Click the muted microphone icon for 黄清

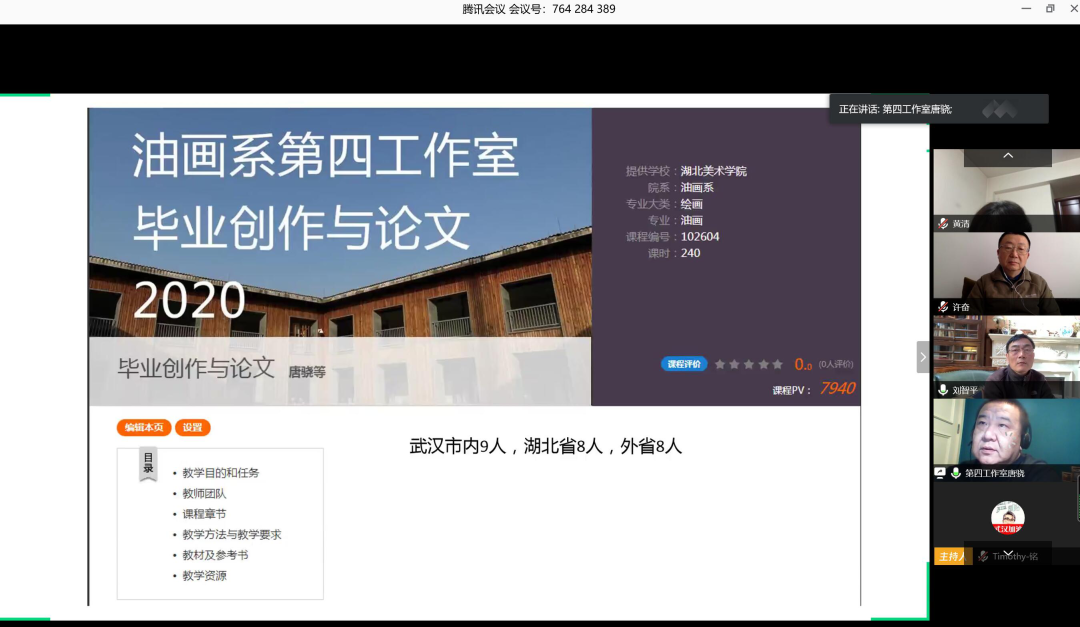click(x=943, y=223)
